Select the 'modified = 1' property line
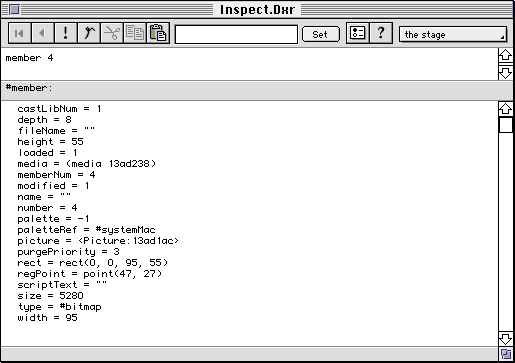Image resolution: width=515 pixels, height=363 pixels. (53, 186)
